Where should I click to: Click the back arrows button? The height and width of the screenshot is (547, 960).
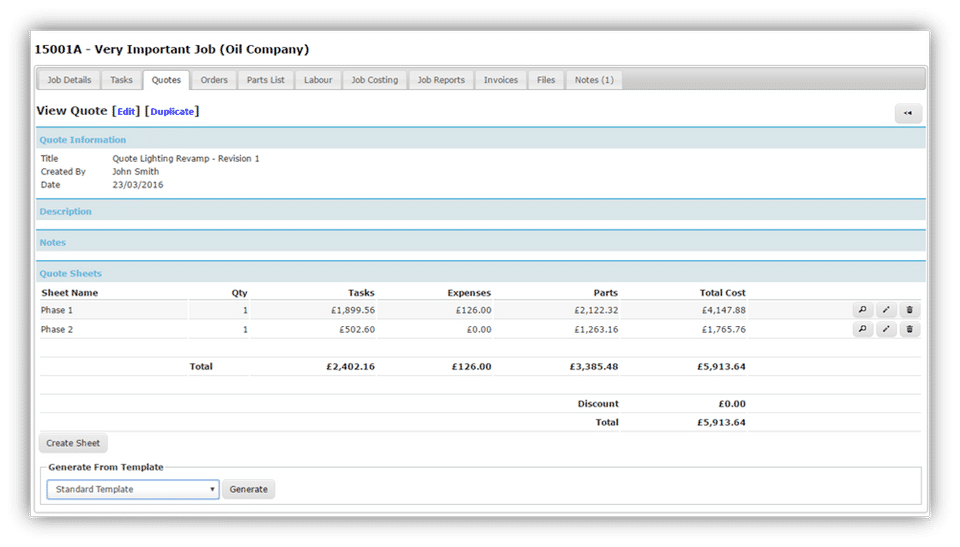[x=908, y=113]
